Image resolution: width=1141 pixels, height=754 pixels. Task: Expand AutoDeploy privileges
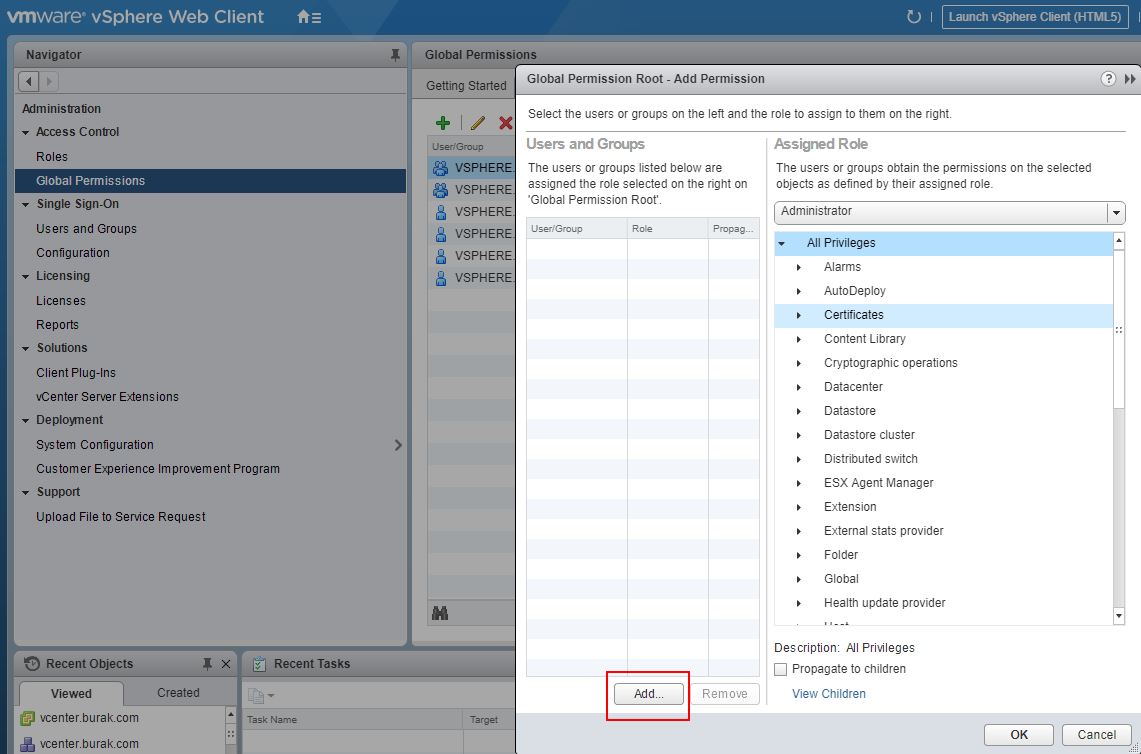point(799,291)
